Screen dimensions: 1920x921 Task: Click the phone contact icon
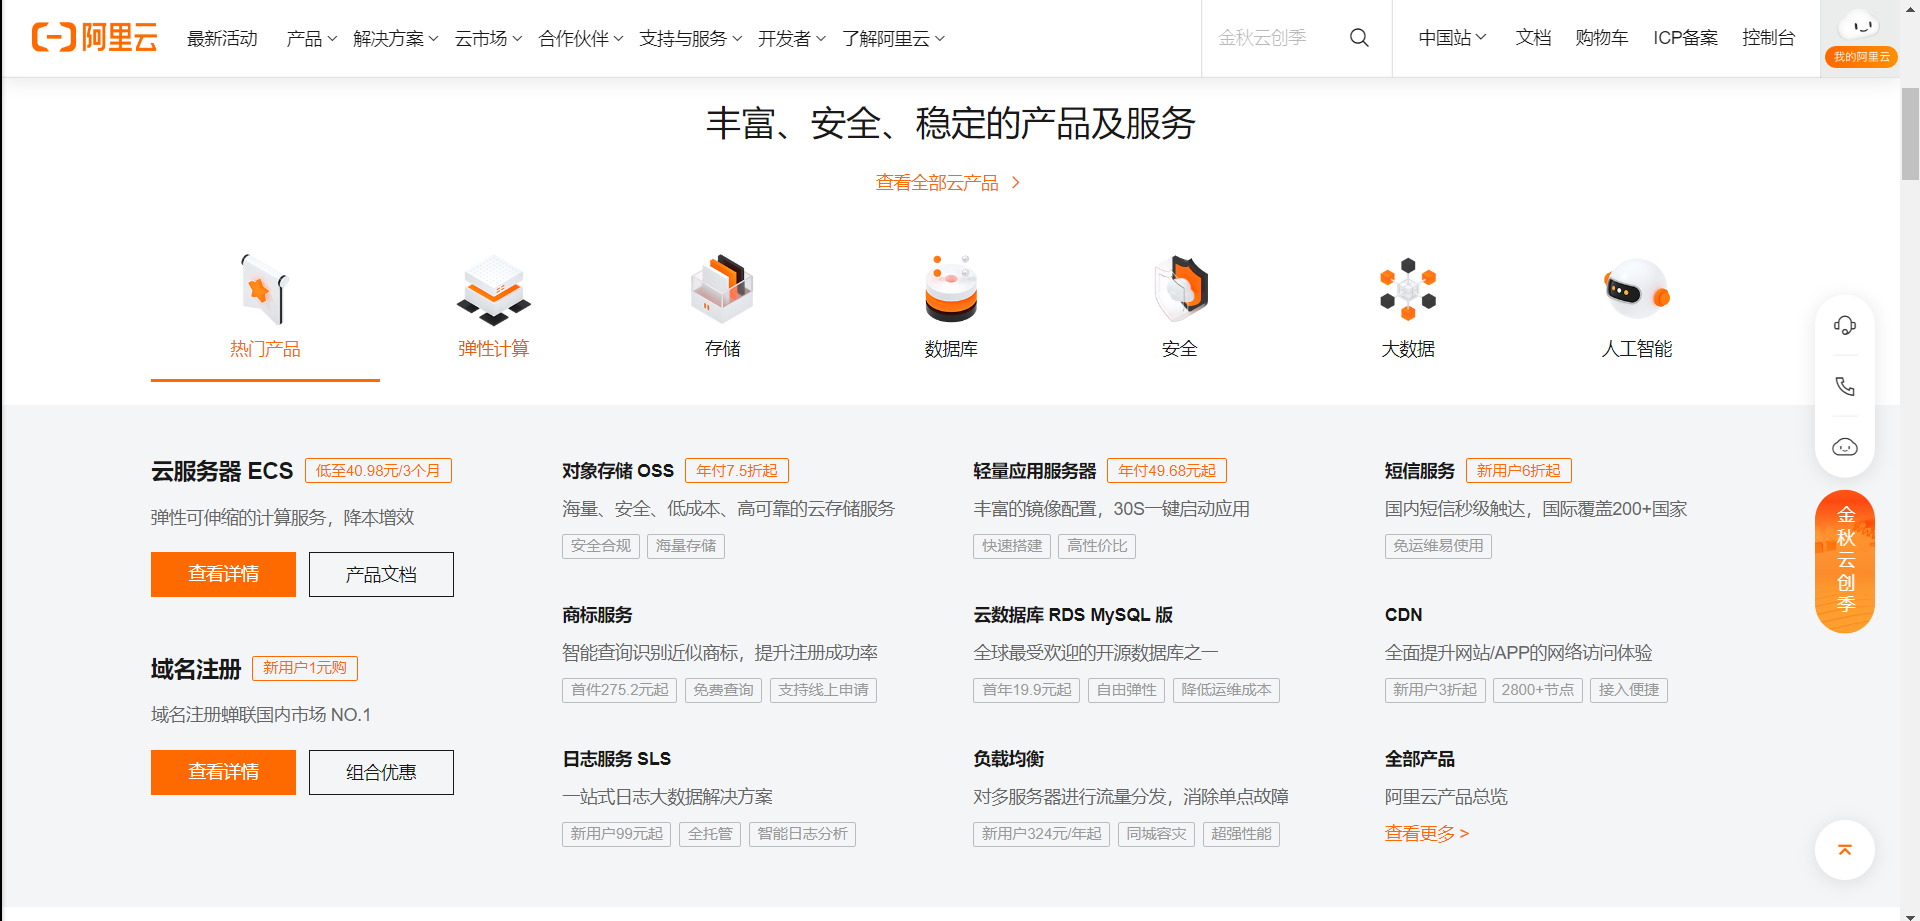point(1845,386)
